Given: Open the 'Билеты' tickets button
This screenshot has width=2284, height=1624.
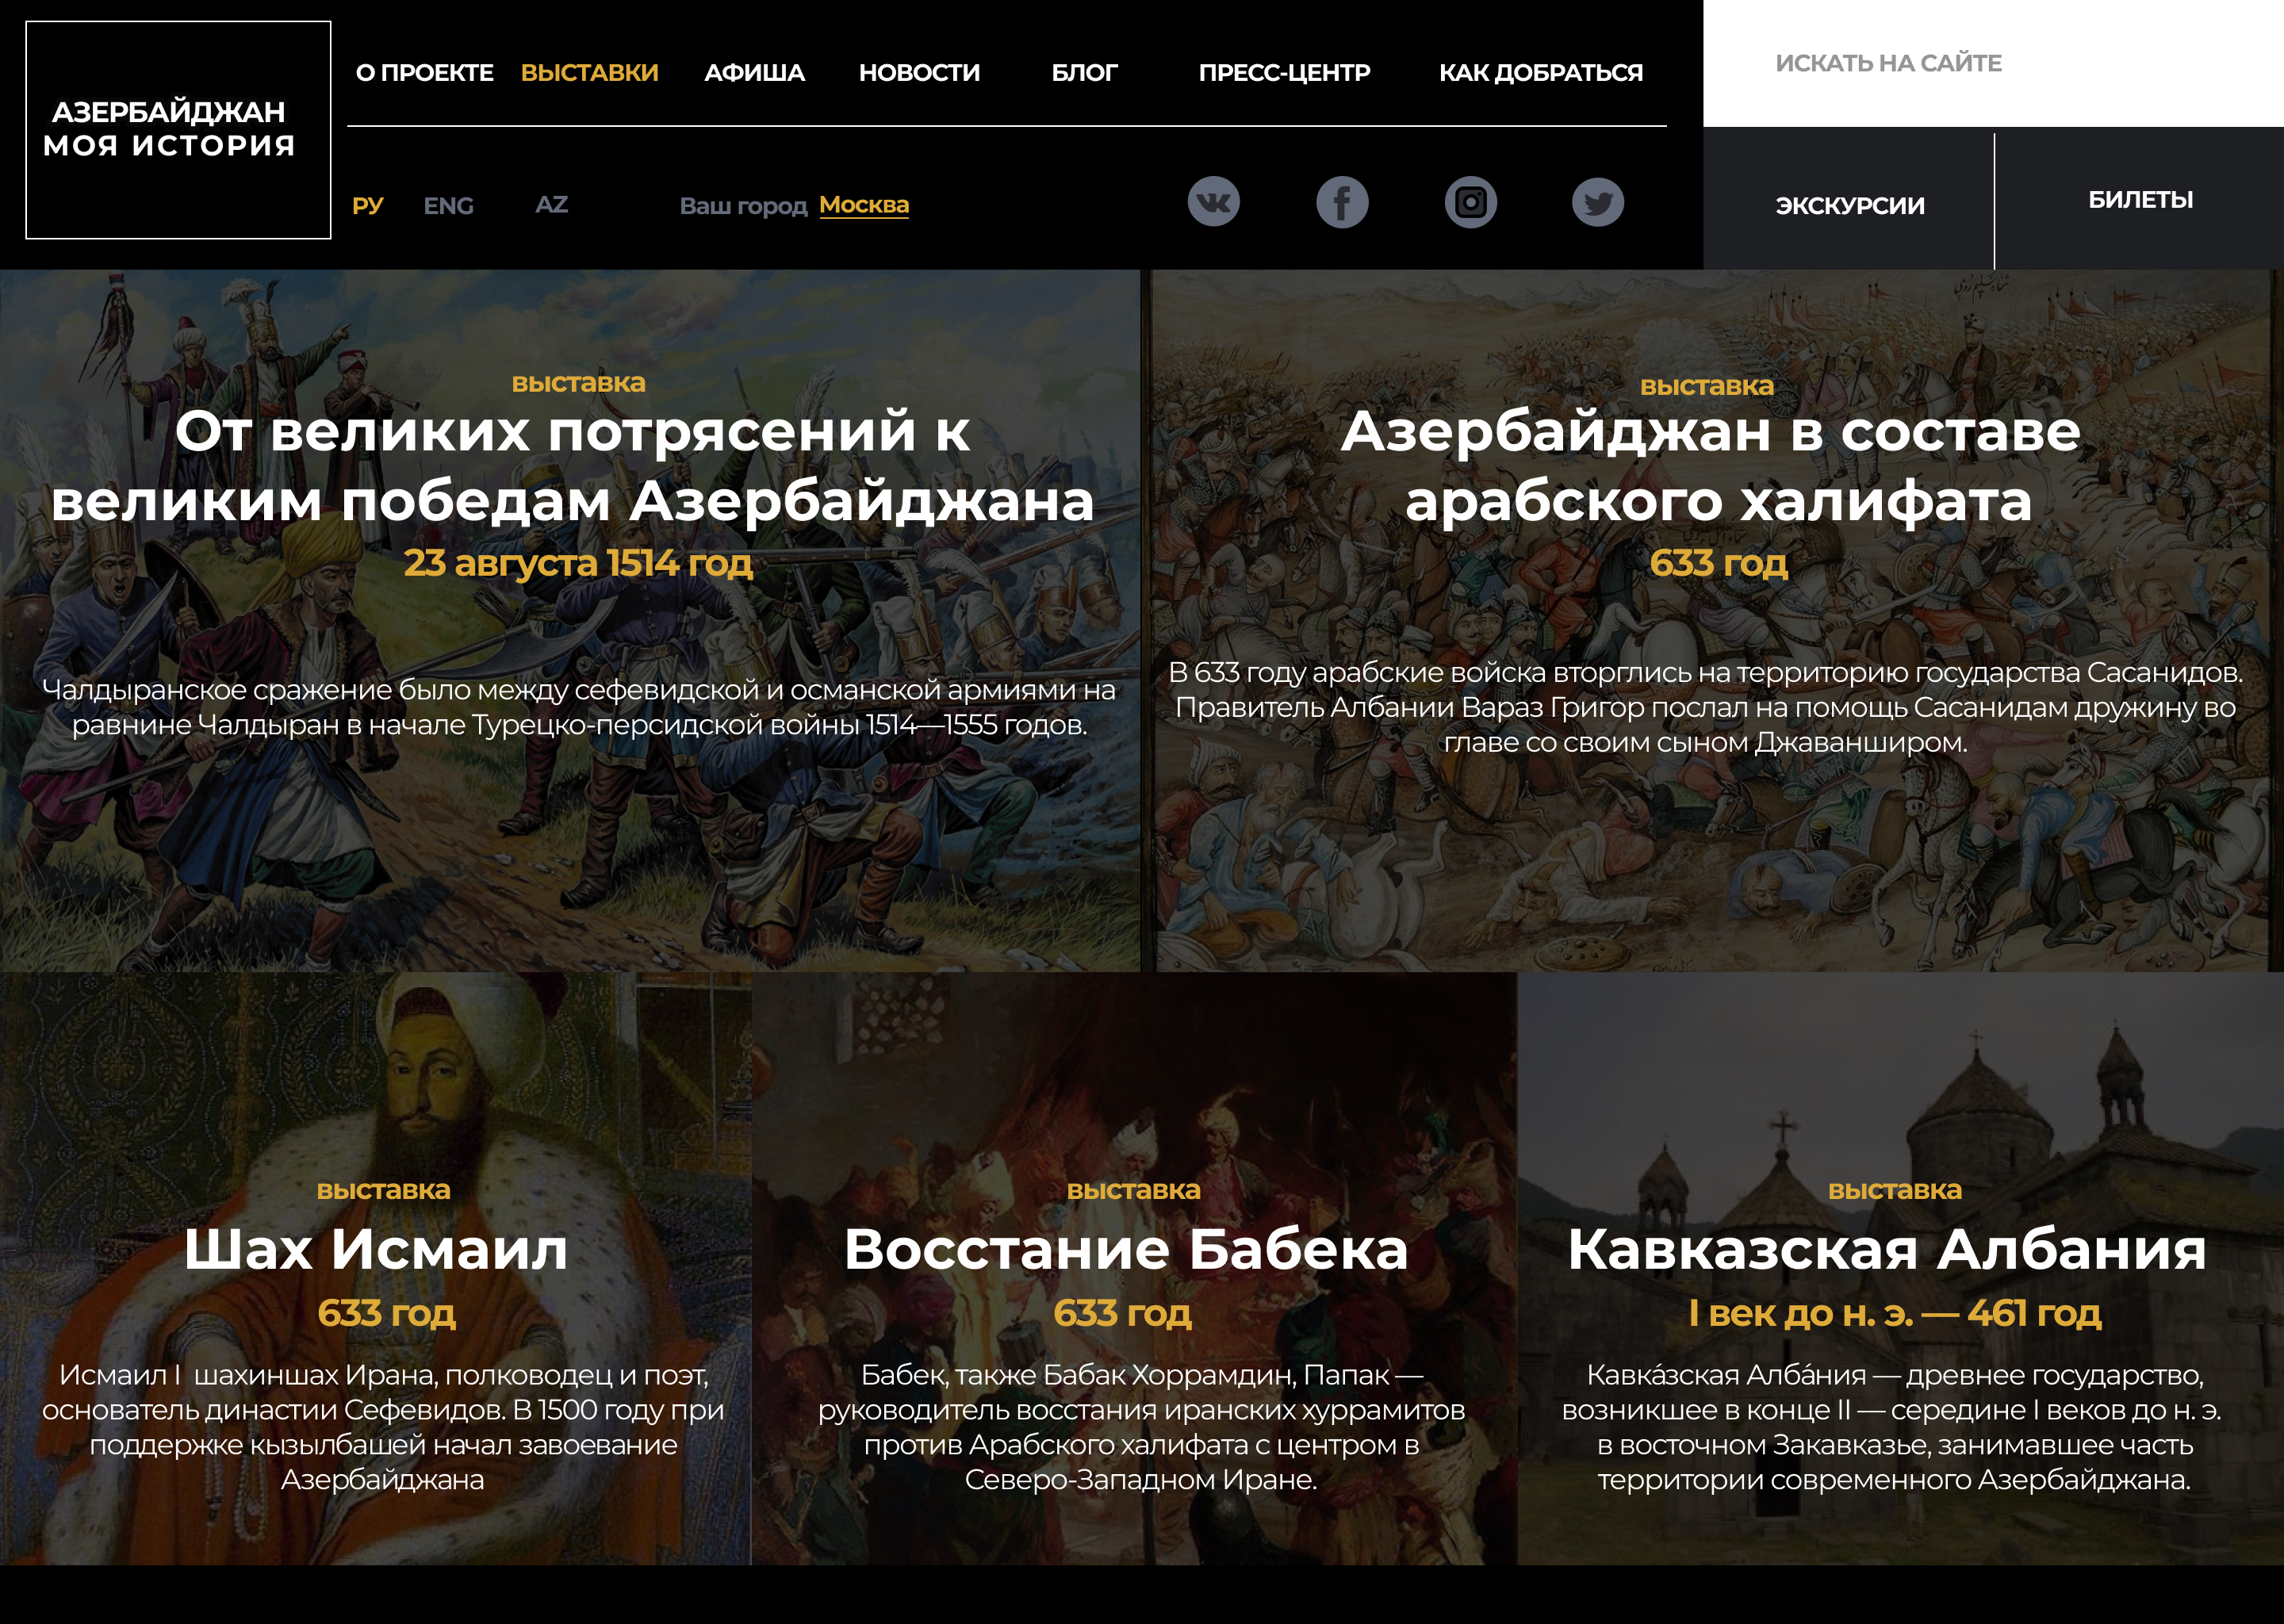Looking at the screenshot, I should click(2140, 200).
